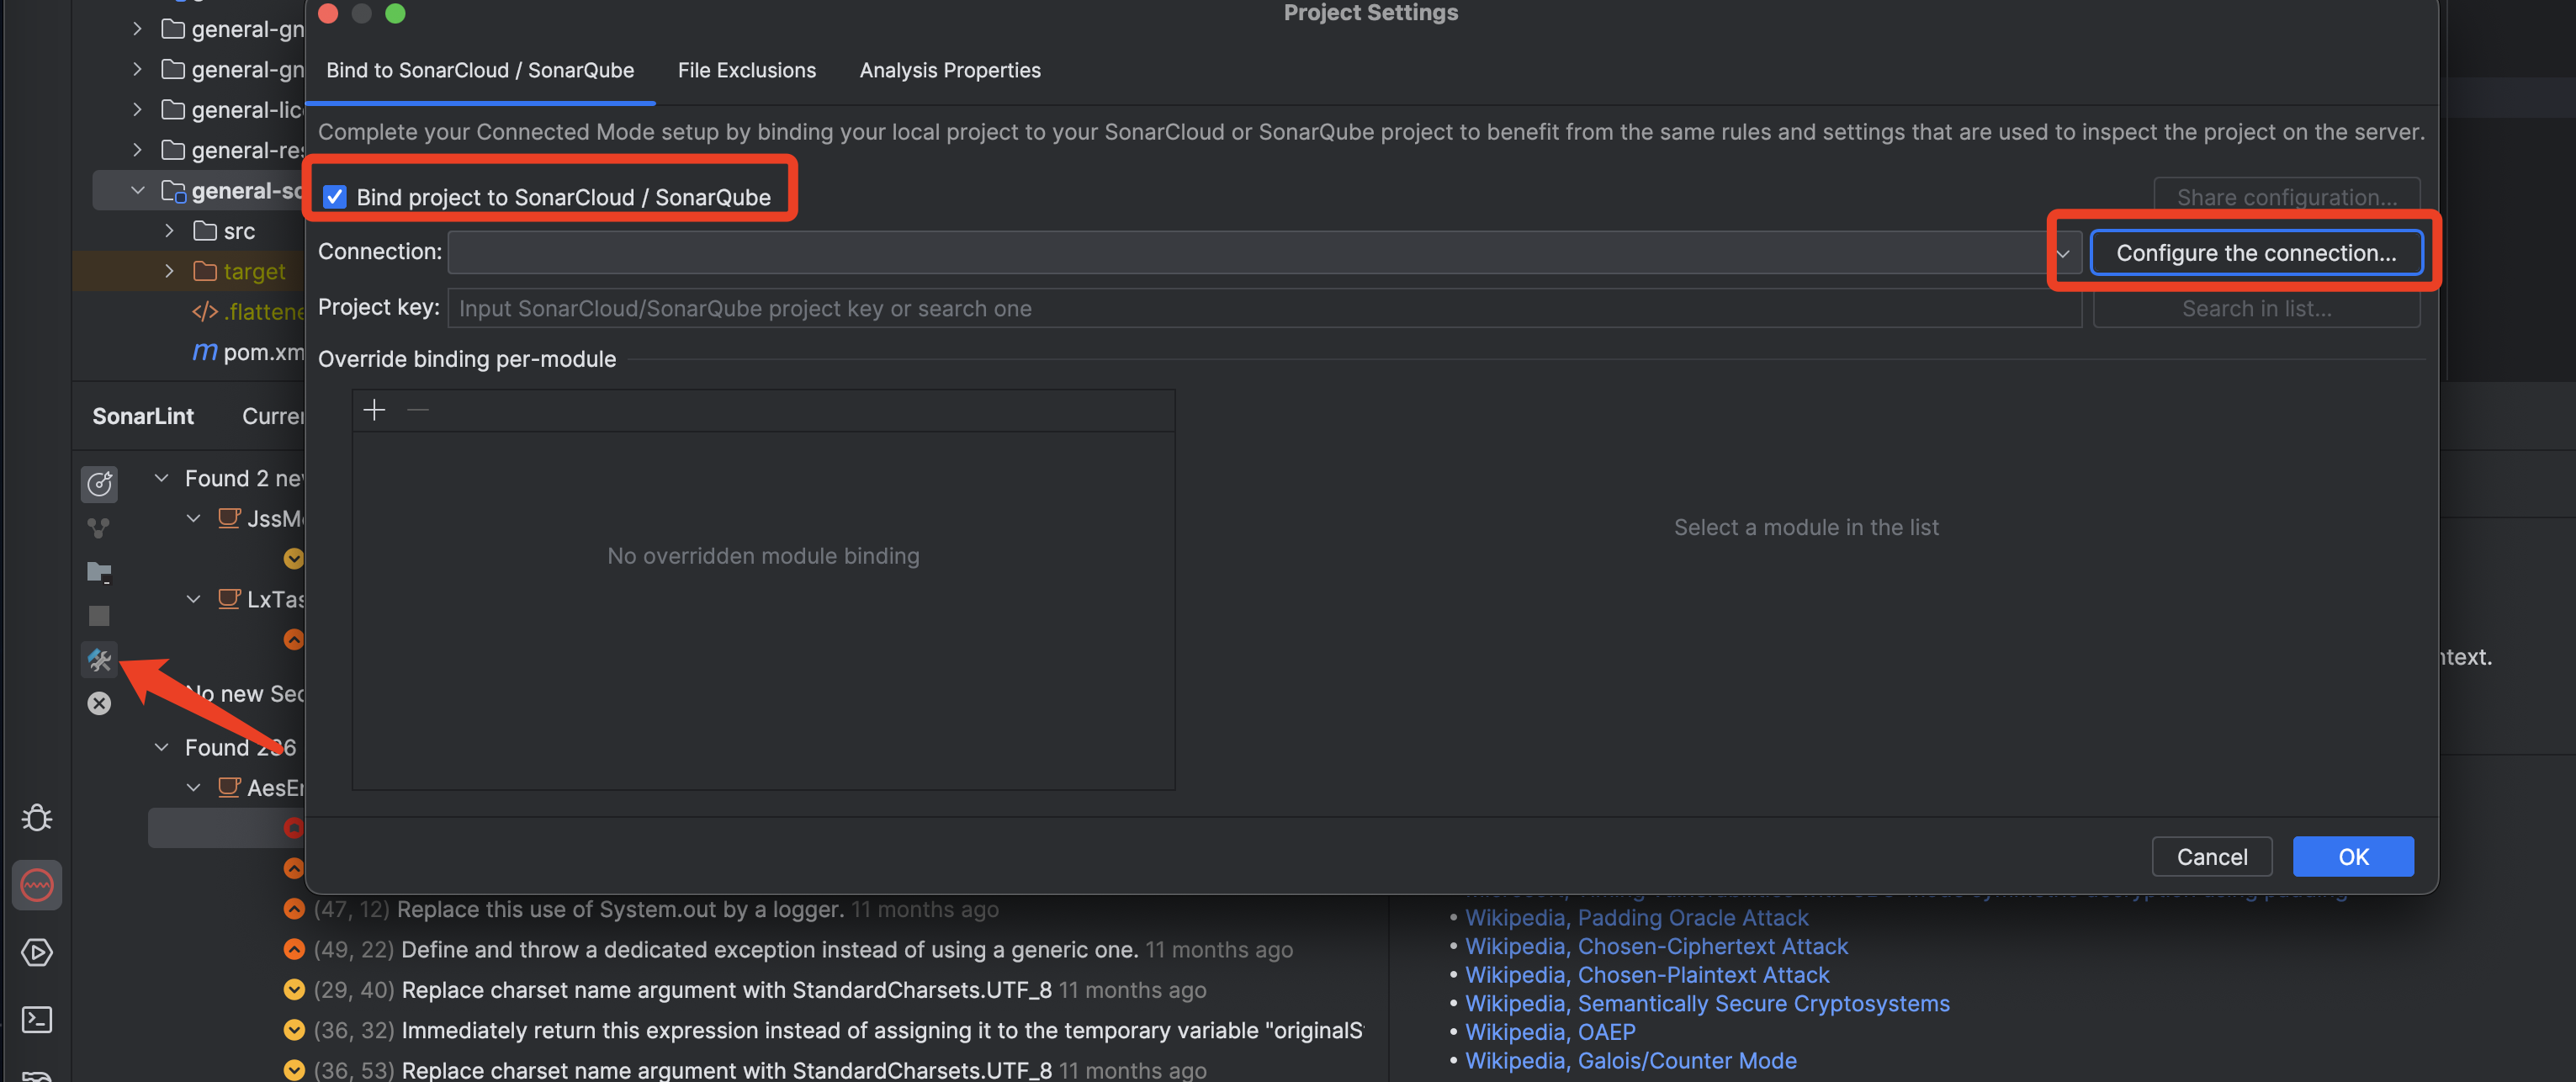Screen dimensions: 2576x1082
Task: Expand the src folder chevron
Action: click(169, 231)
